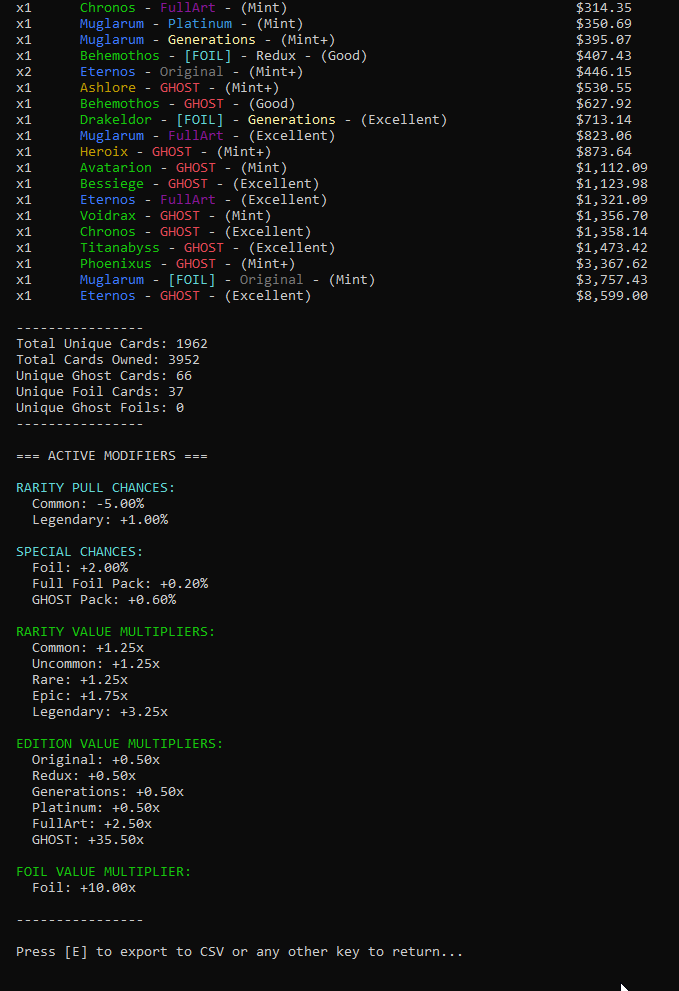
Task: Select the Titanabyss GHOST card line
Action: click(207, 248)
